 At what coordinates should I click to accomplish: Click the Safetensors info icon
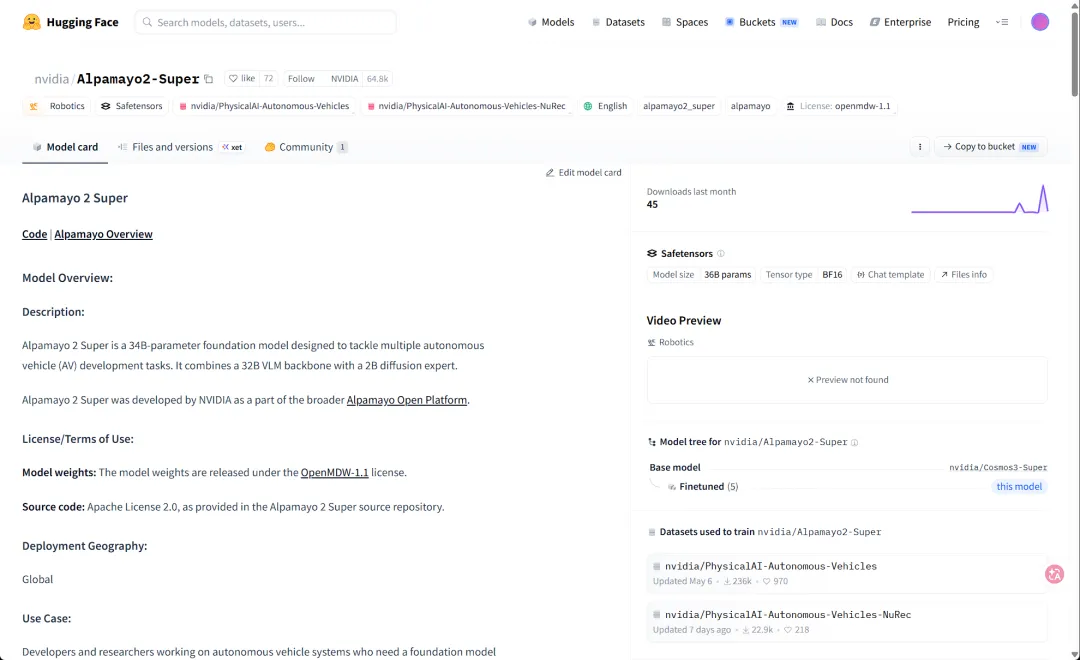(720, 254)
